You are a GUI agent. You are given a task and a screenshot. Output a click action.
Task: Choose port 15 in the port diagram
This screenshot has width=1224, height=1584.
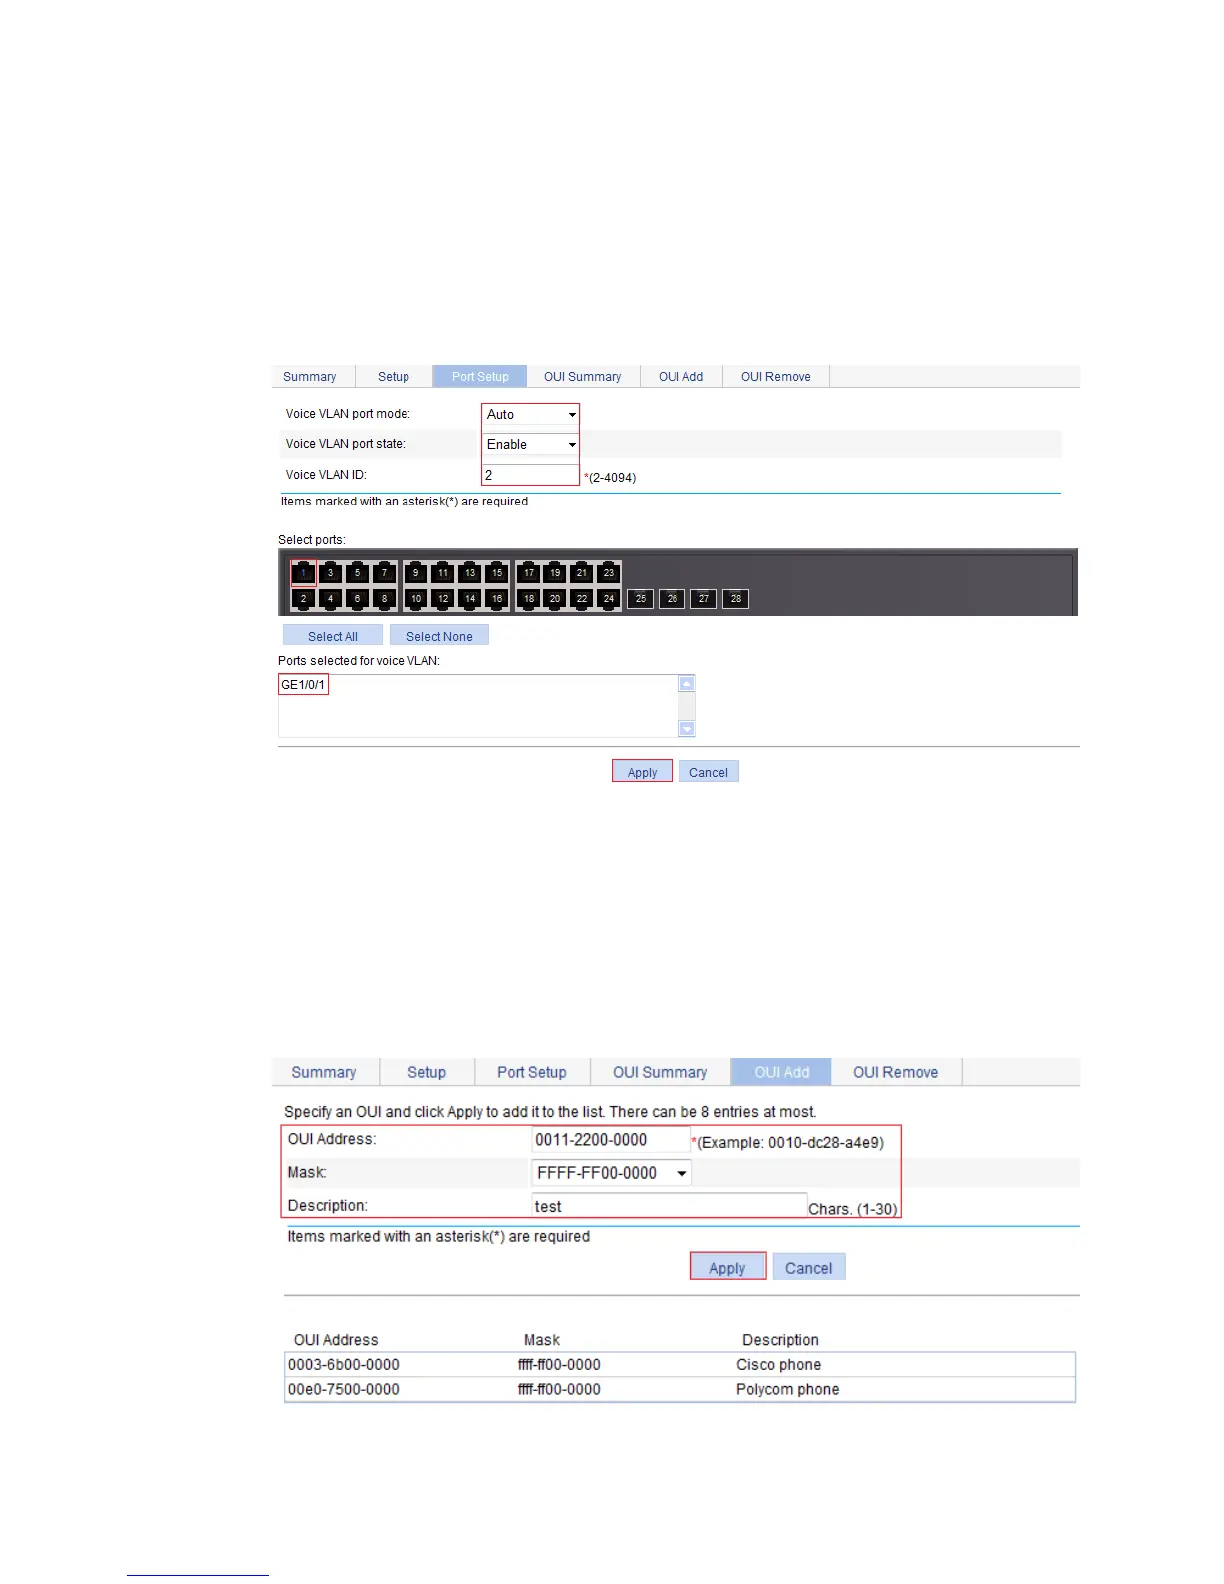497,573
